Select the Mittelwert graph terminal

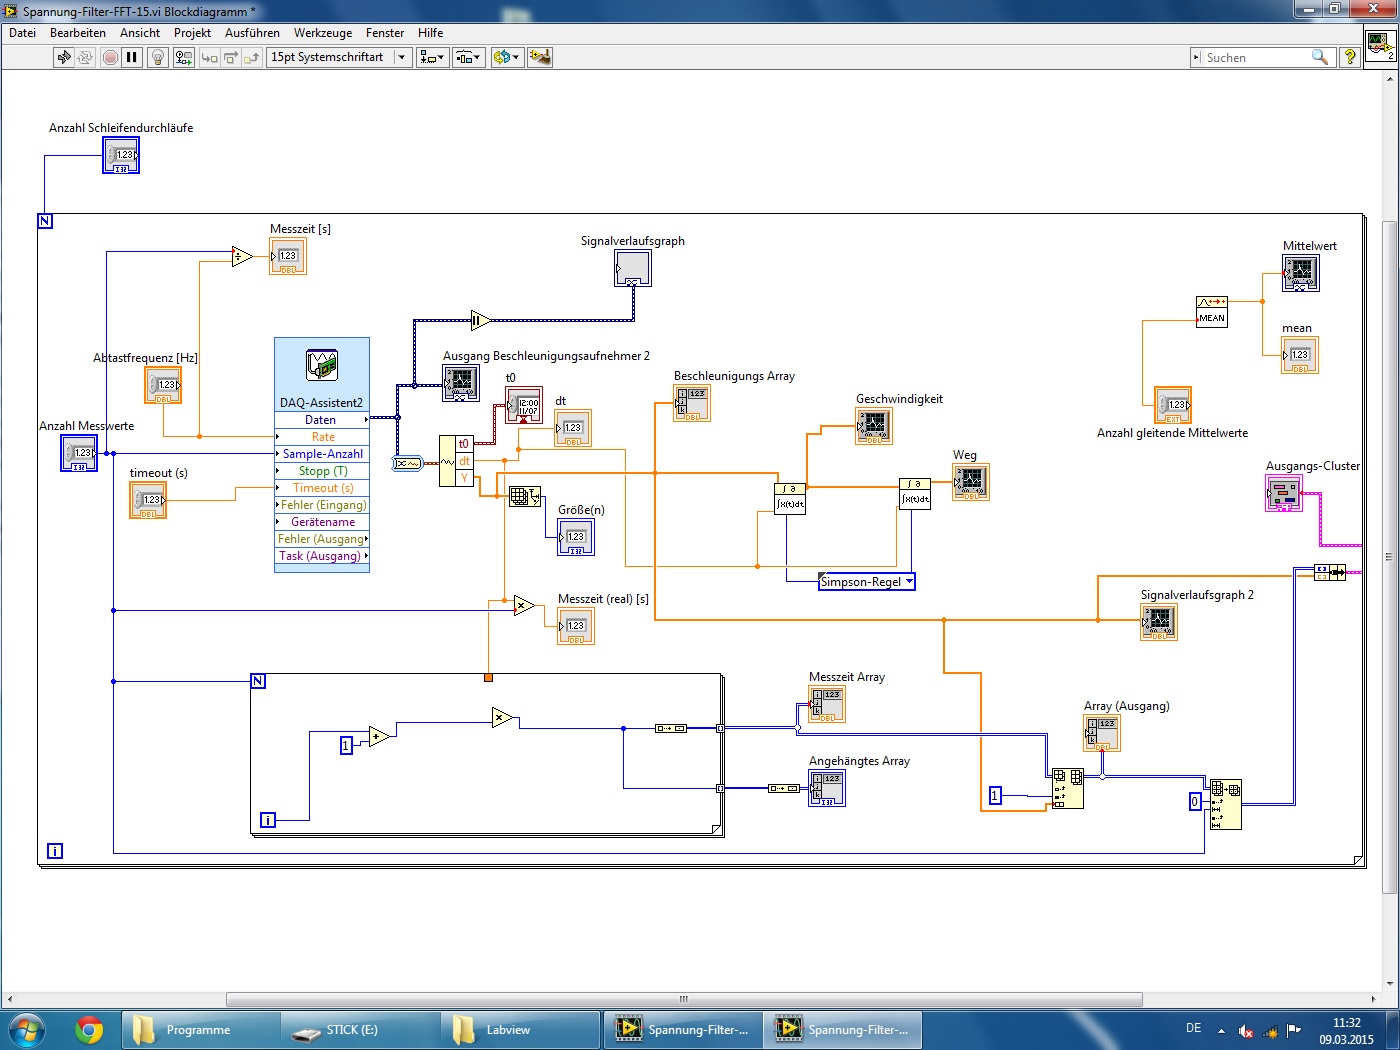1301,273
